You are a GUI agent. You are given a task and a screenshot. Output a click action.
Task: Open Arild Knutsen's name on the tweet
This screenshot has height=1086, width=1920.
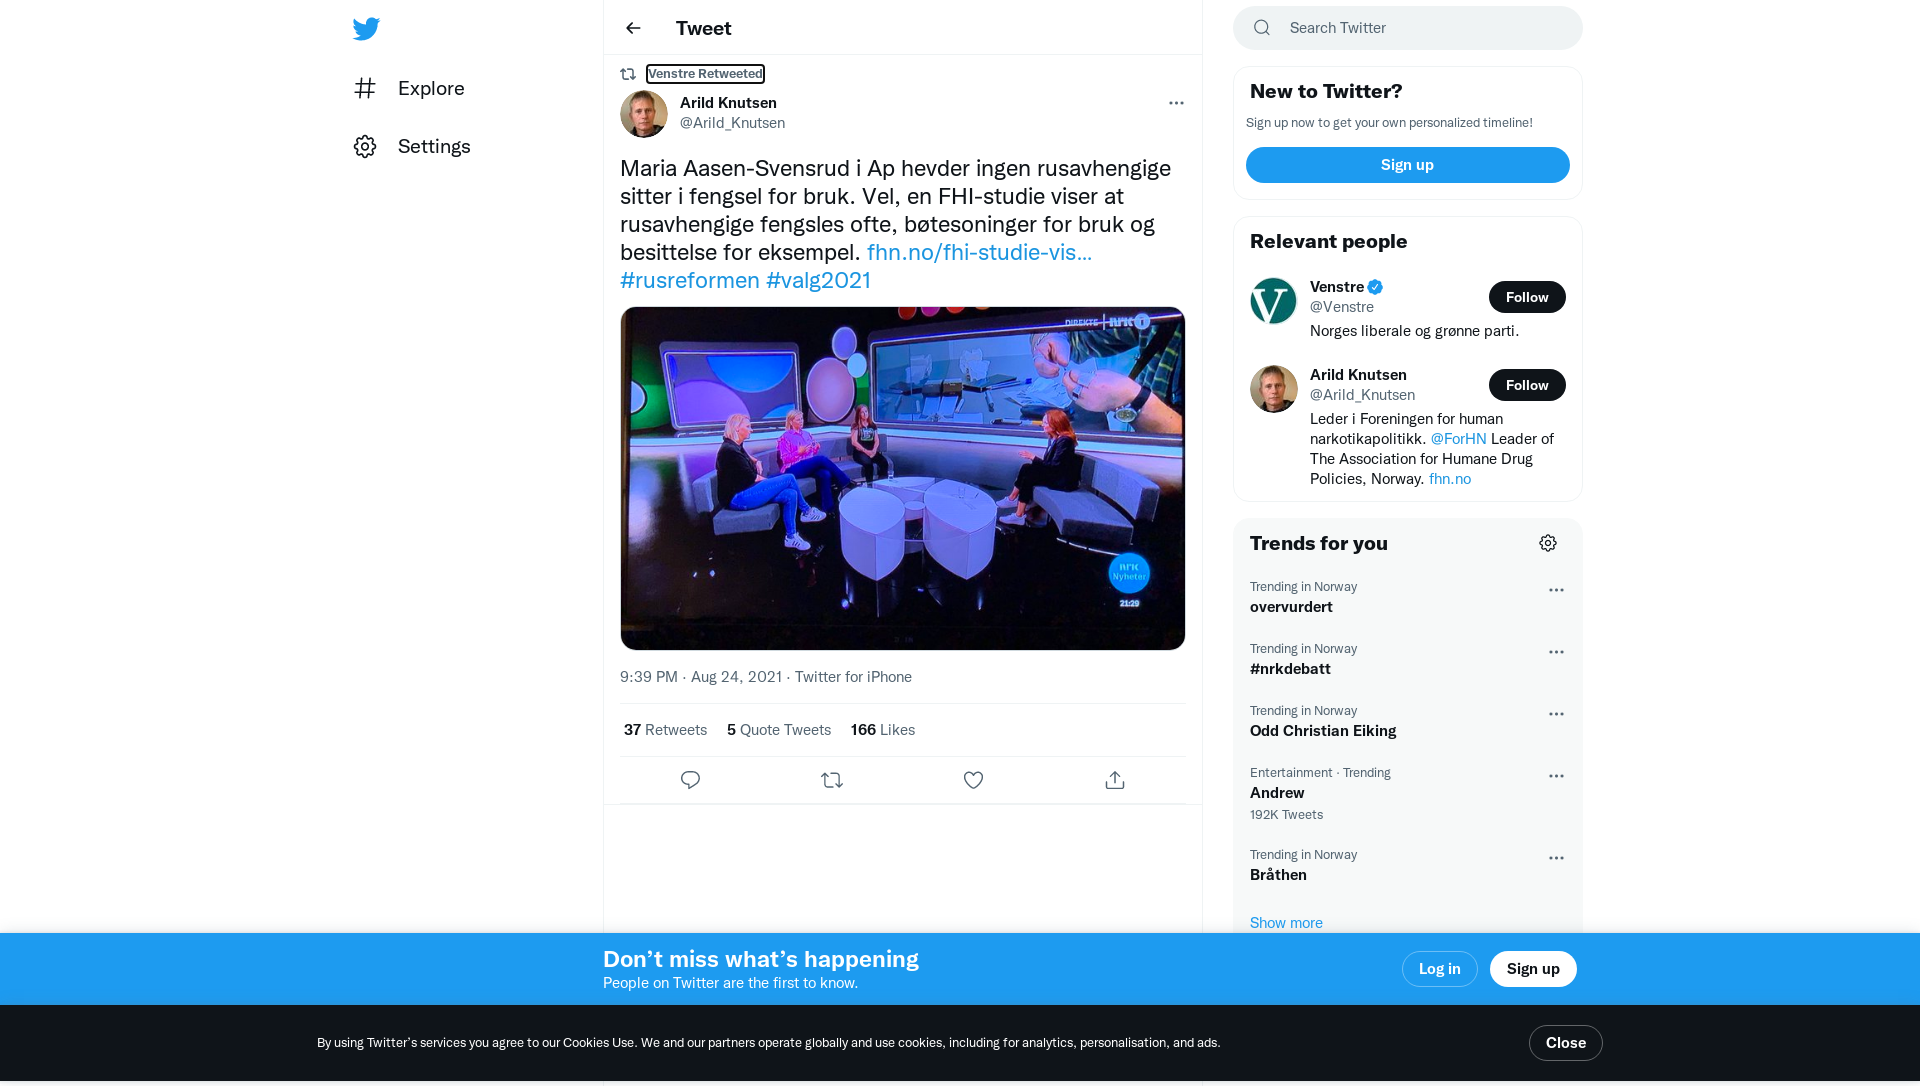point(728,103)
